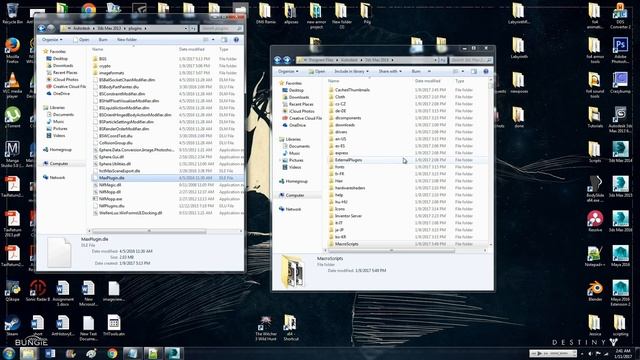640x360 pixels.
Task: Click the taskbar media player seek bar
Action: click(559, 353)
